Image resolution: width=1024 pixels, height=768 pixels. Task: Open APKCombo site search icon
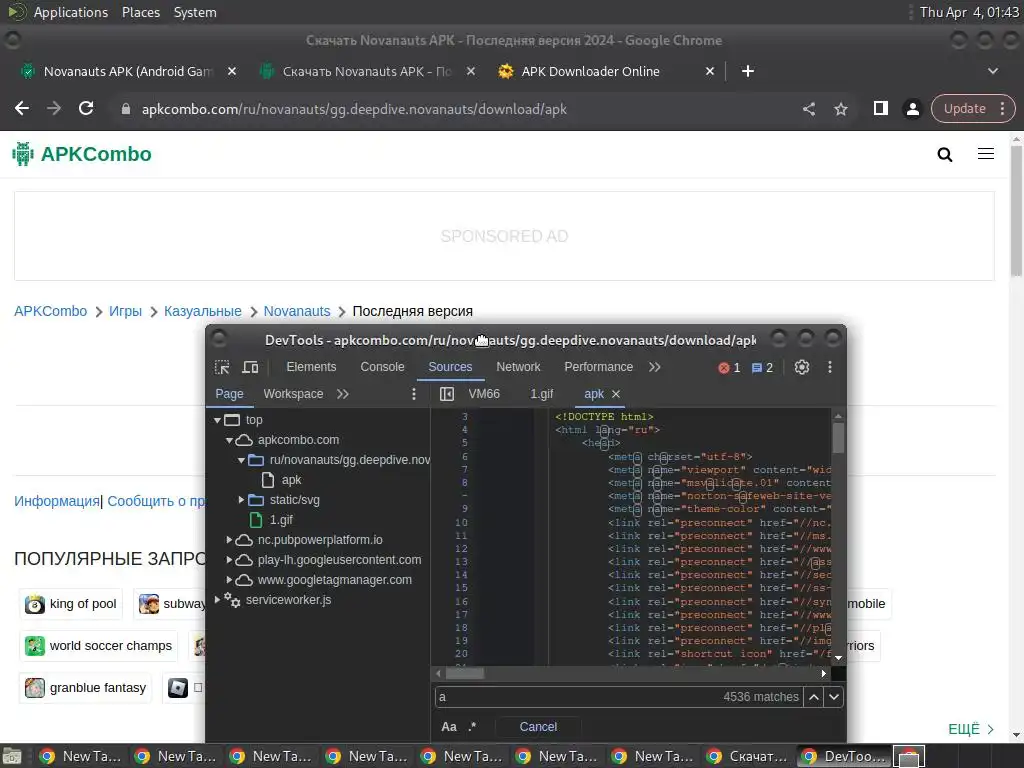(944, 155)
